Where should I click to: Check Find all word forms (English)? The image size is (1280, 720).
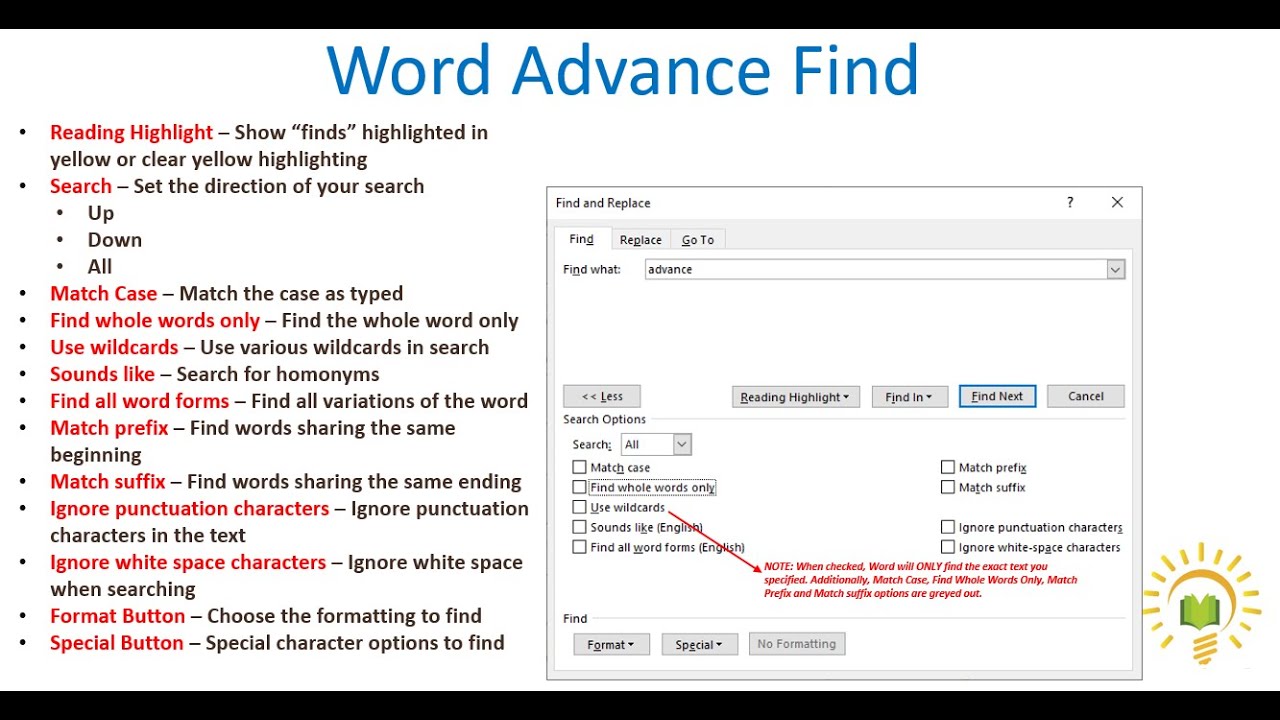pyautogui.click(x=579, y=547)
